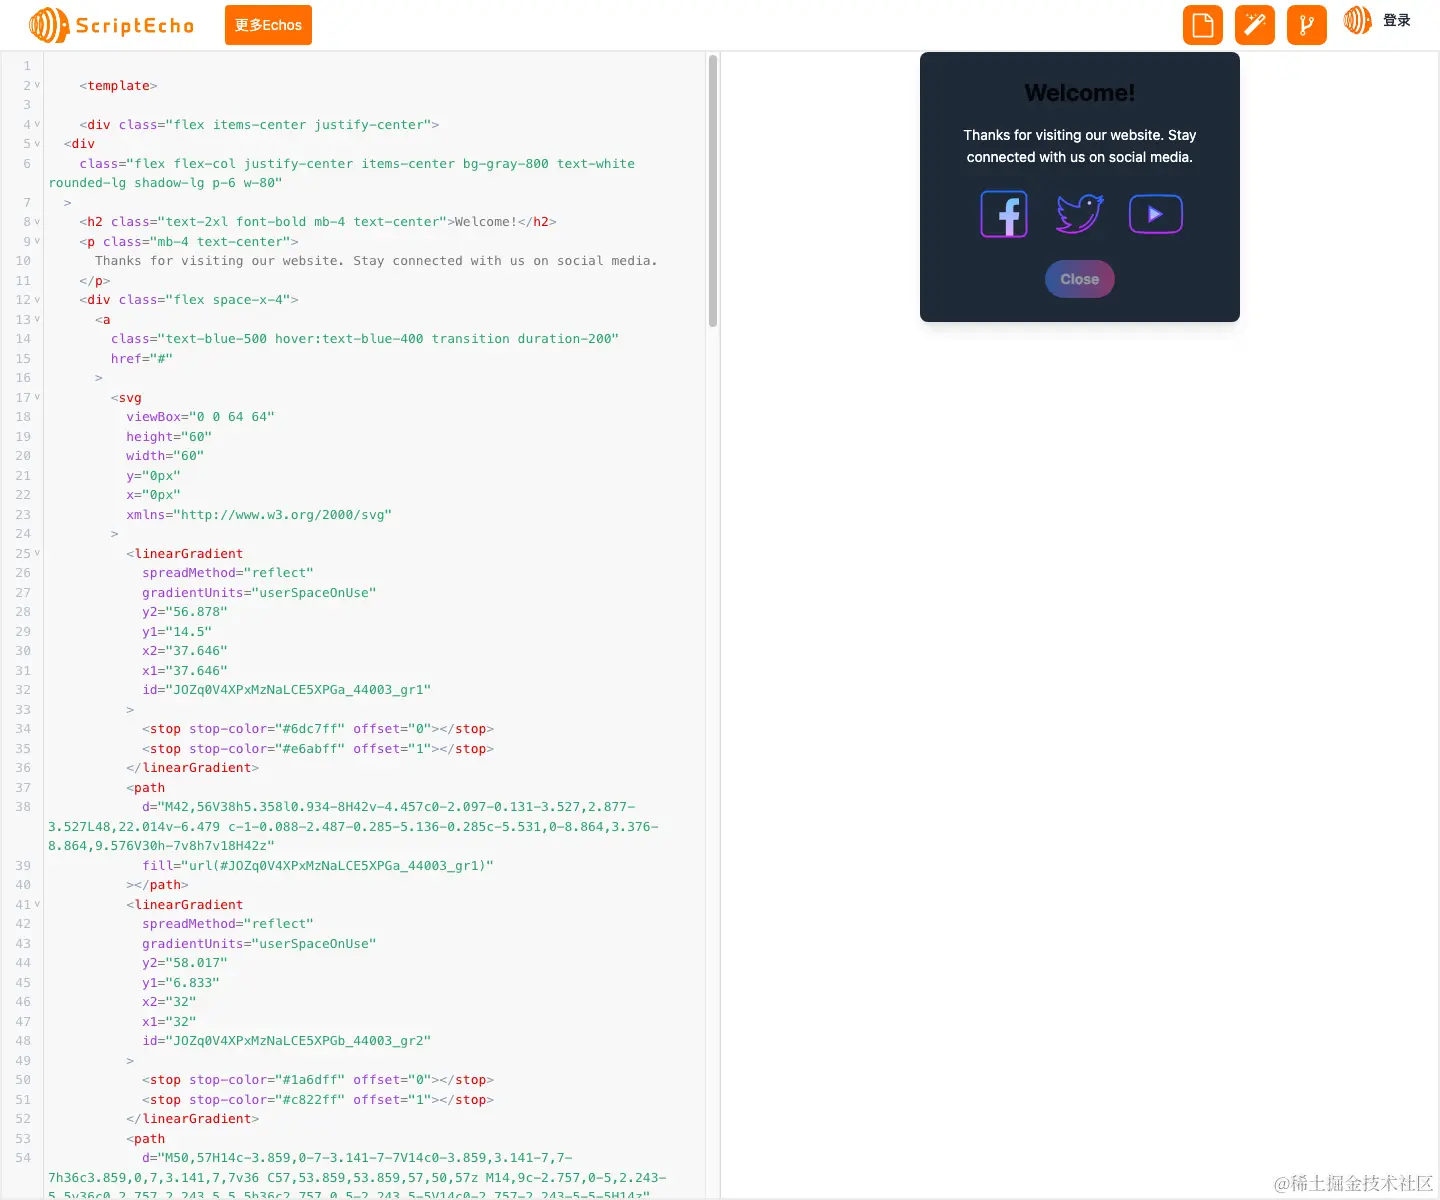Image resolution: width=1440 pixels, height=1200 pixels.
Task: Click the height="60" attribute line
Action: tap(169, 437)
